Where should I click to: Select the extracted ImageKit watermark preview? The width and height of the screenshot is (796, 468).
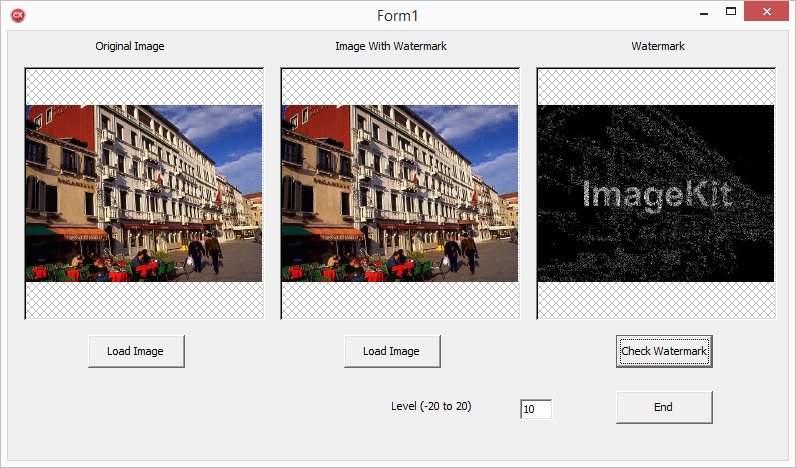(x=656, y=193)
